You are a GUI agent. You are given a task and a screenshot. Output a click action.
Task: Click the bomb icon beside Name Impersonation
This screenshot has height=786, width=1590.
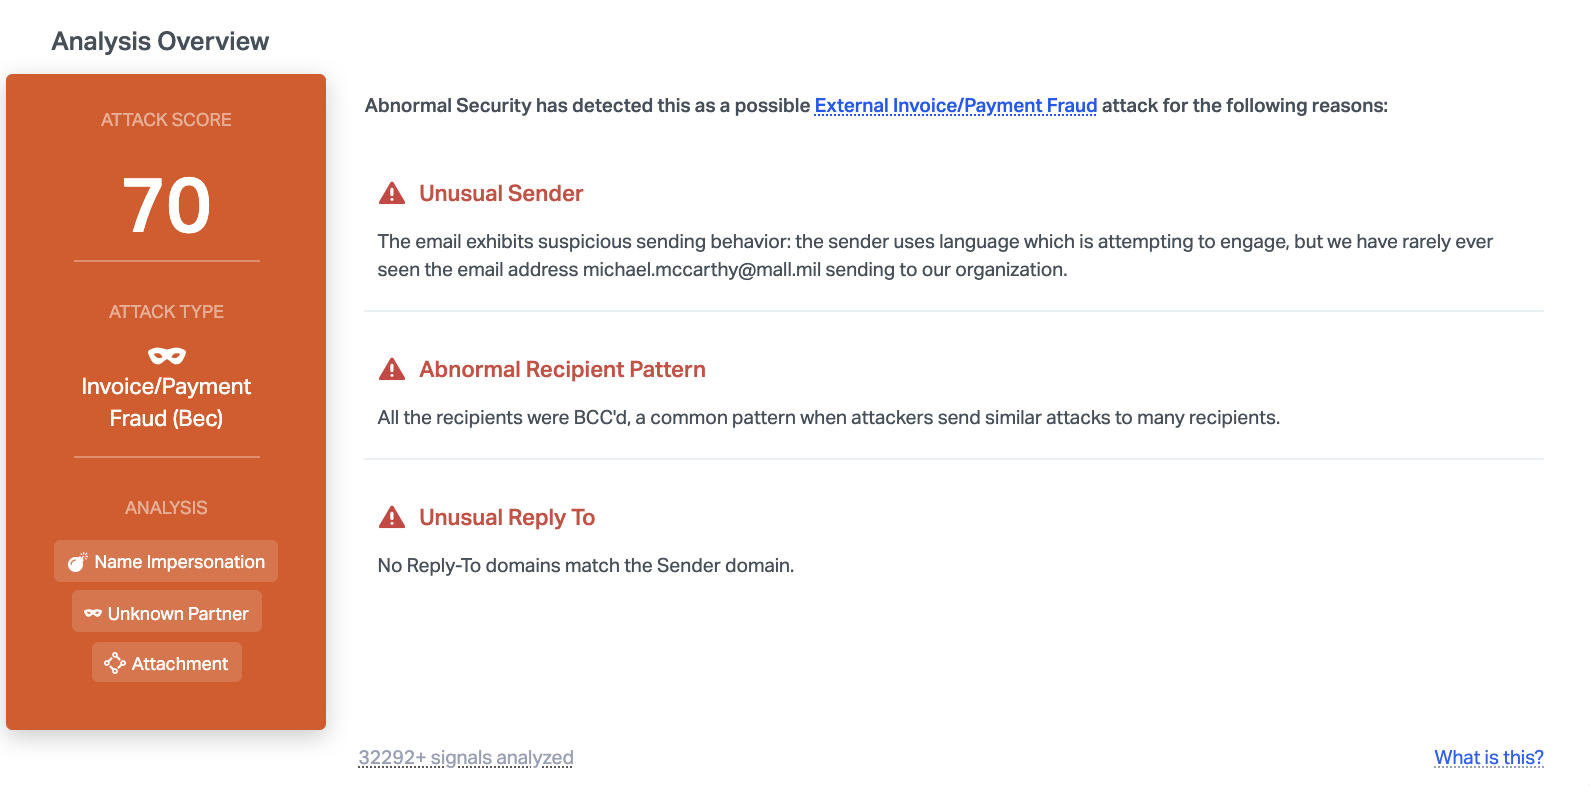point(77,562)
